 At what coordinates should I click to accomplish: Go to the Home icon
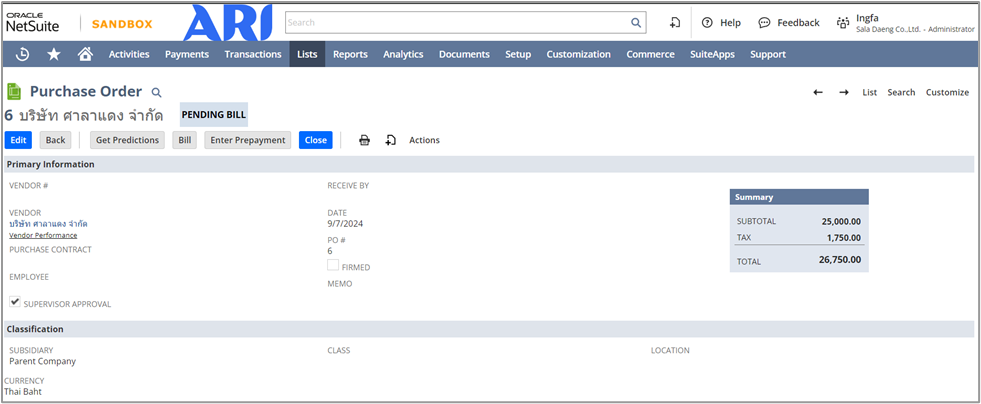[x=85, y=54]
